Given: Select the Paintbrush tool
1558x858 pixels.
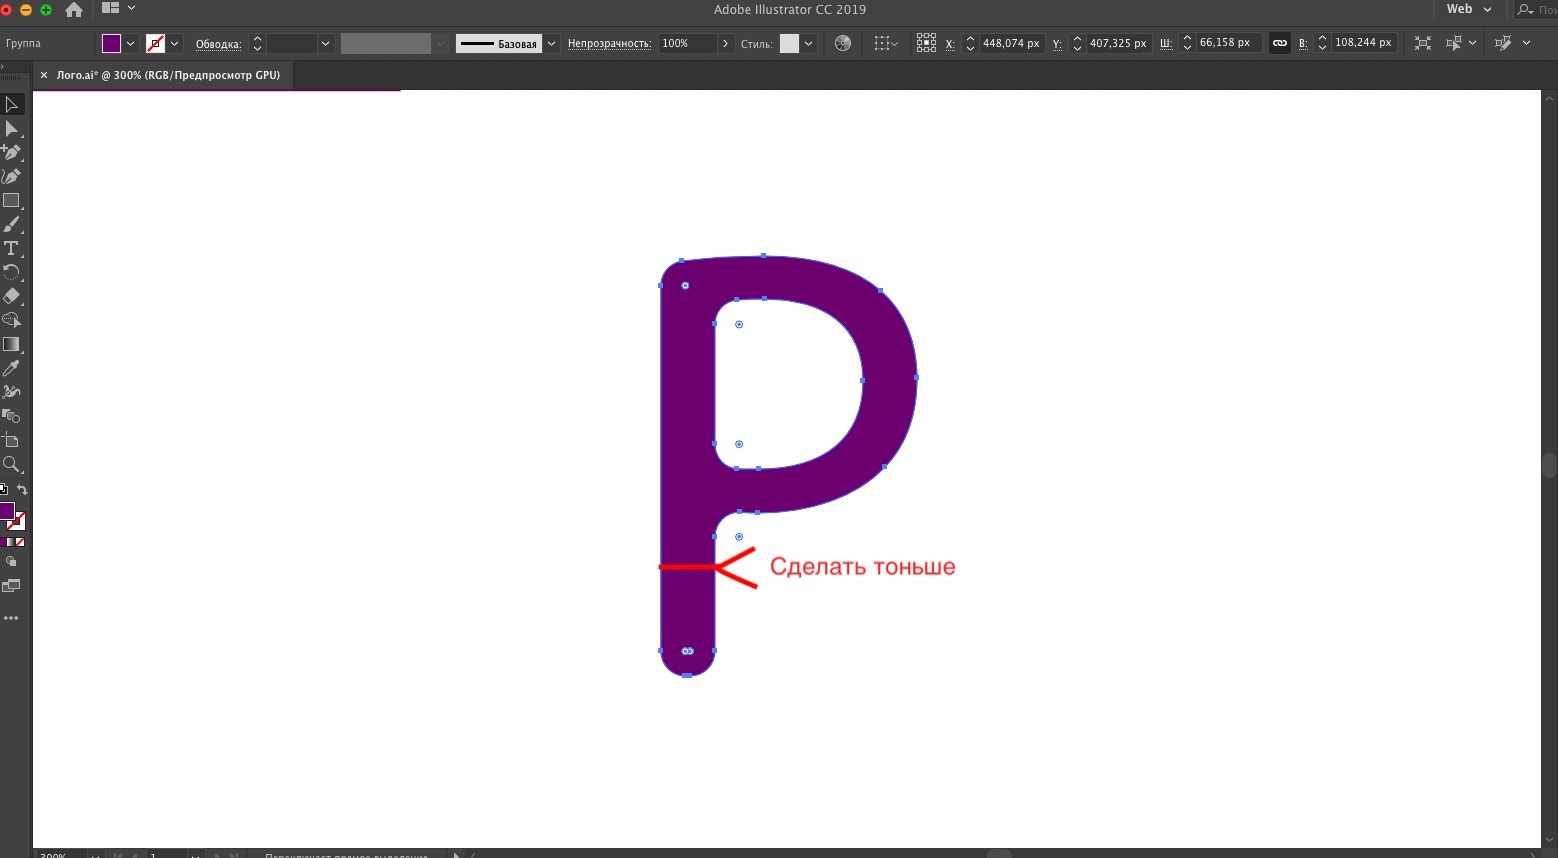Looking at the screenshot, I should pos(12,224).
